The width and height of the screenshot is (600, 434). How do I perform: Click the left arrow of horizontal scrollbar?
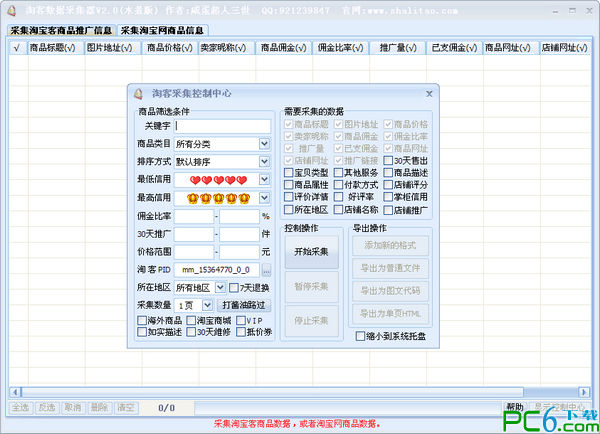click(x=15, y=392)
